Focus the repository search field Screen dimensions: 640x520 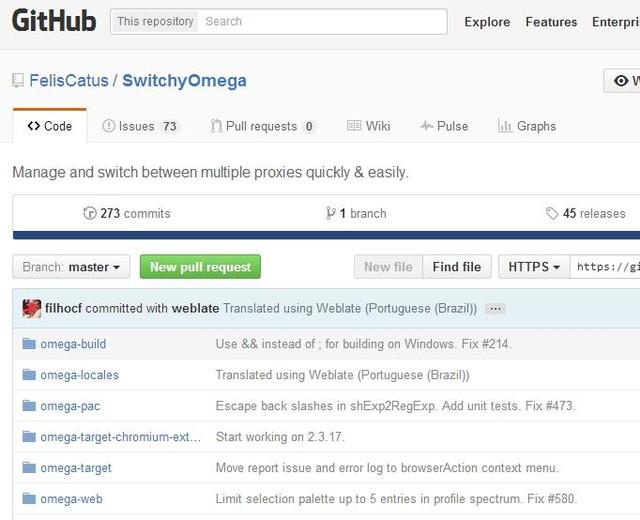tap(320, 21)
